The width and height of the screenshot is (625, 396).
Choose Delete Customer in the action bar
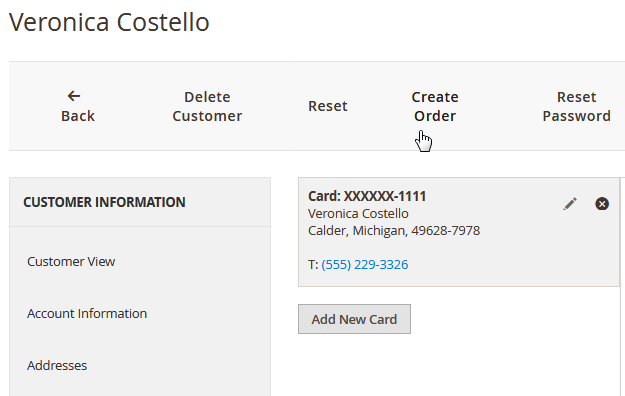tap(207, 106)
